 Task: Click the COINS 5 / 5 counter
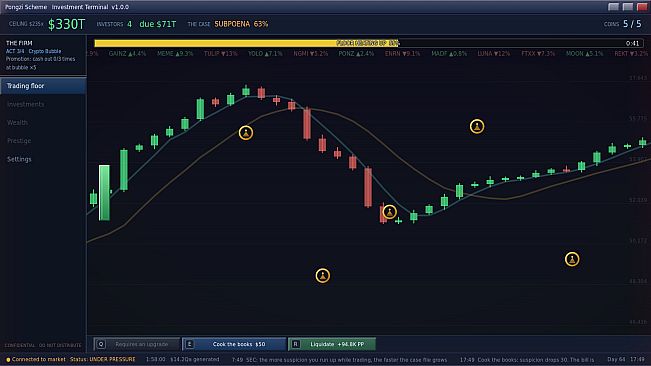click(622, 24)
